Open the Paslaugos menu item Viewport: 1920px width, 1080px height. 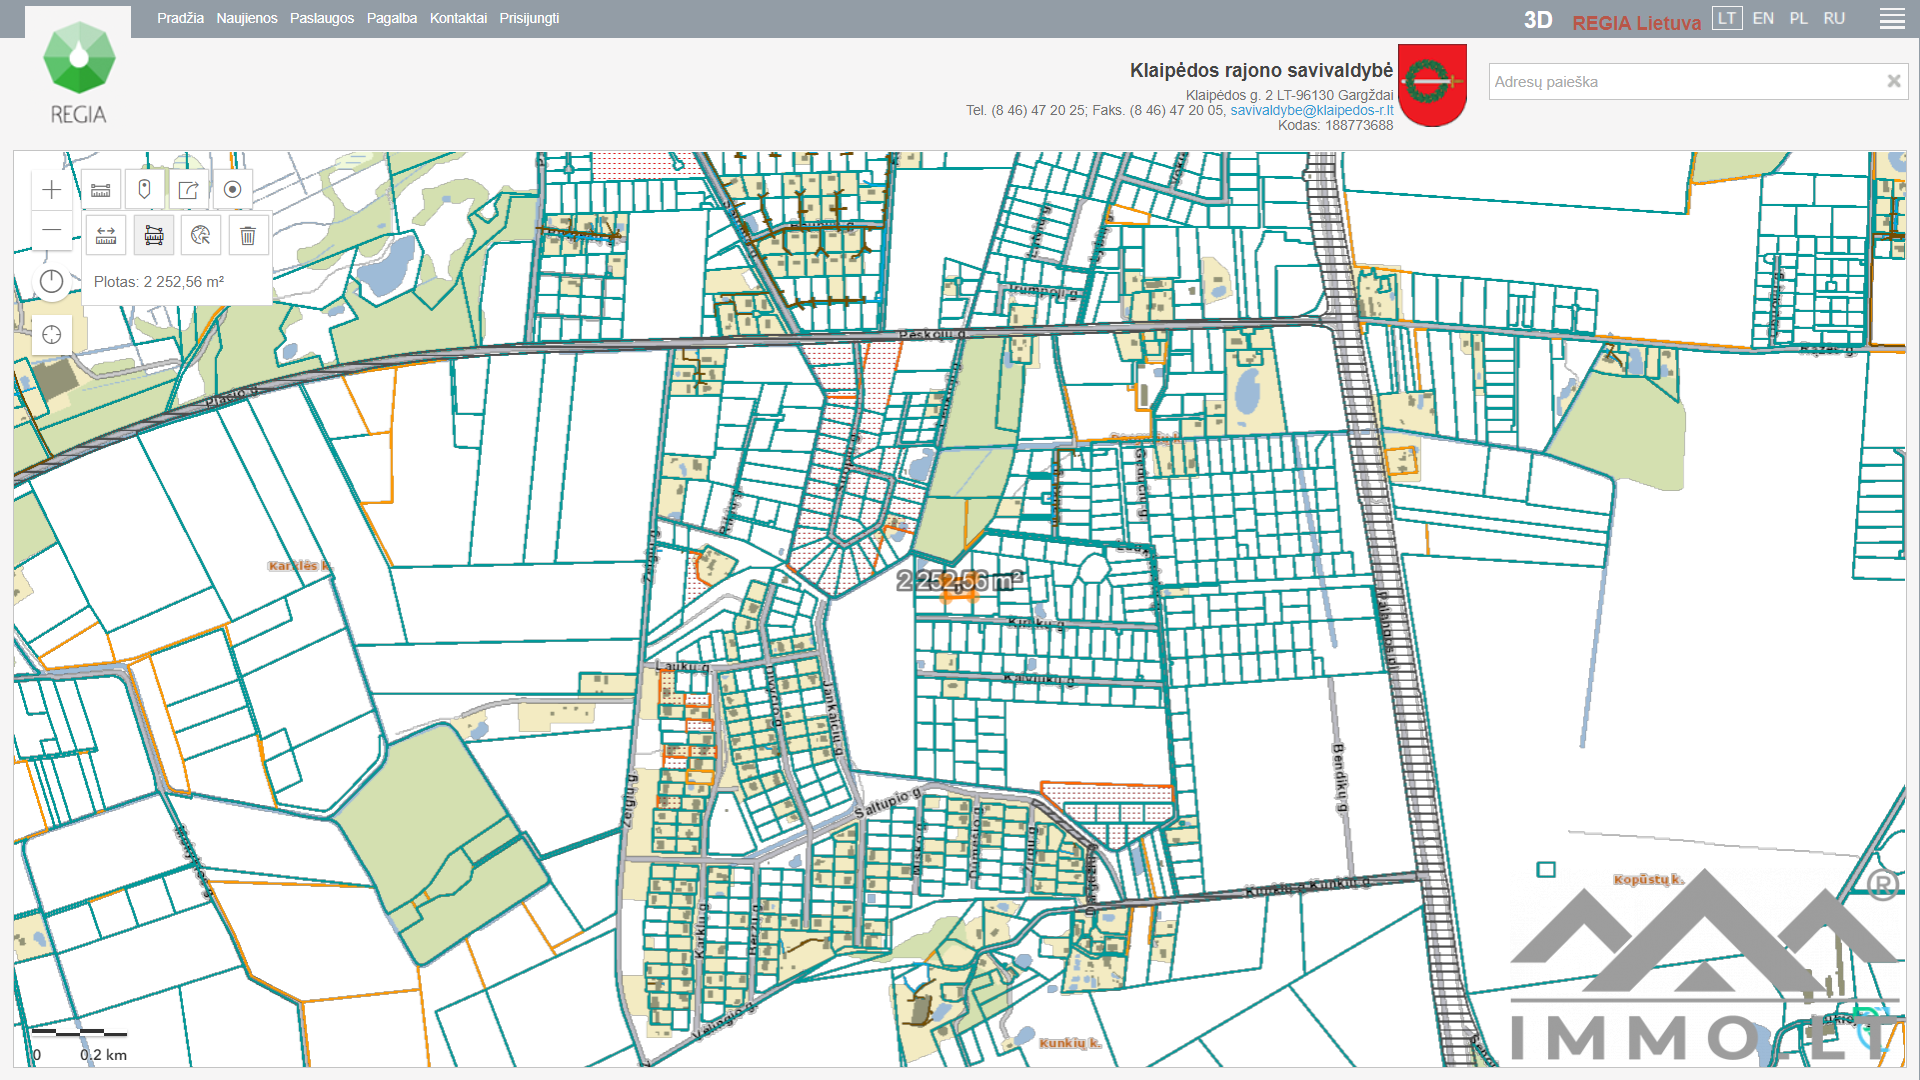click(322, 18)
